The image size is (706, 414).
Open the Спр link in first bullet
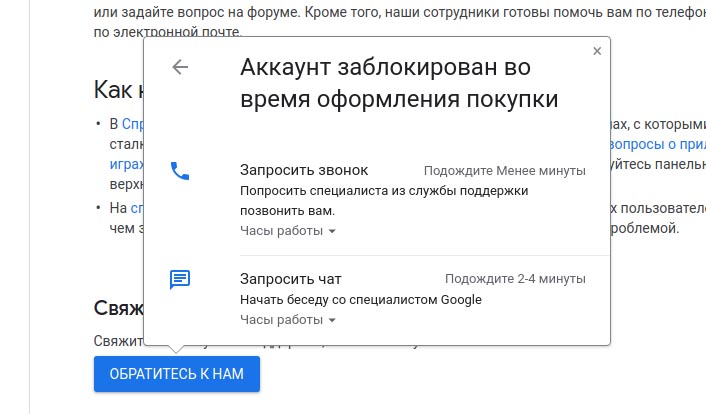132,124
